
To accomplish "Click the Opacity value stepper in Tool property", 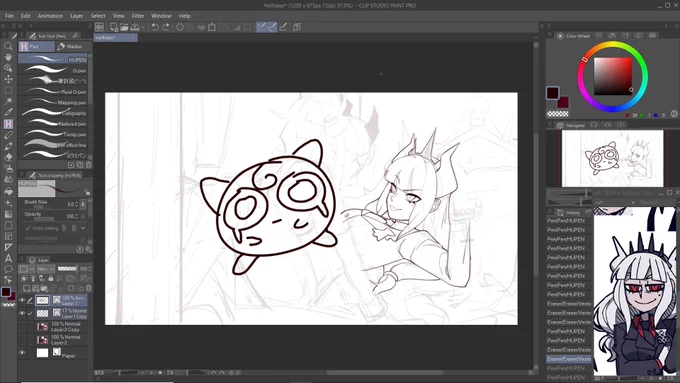I will pos(77,216).
